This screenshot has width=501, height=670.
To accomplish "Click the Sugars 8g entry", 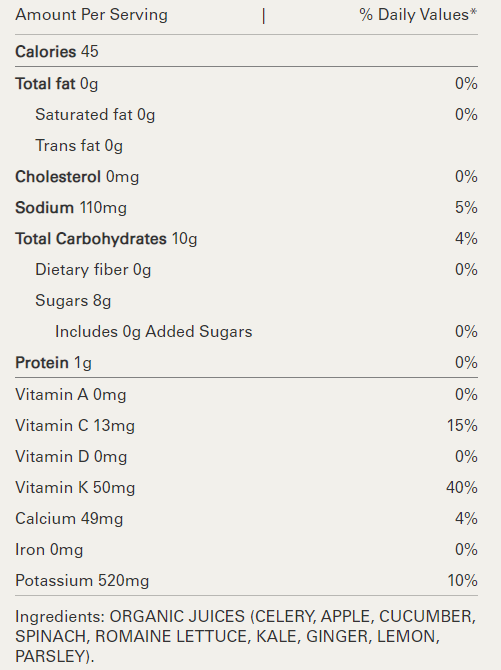I will [73, 301].
